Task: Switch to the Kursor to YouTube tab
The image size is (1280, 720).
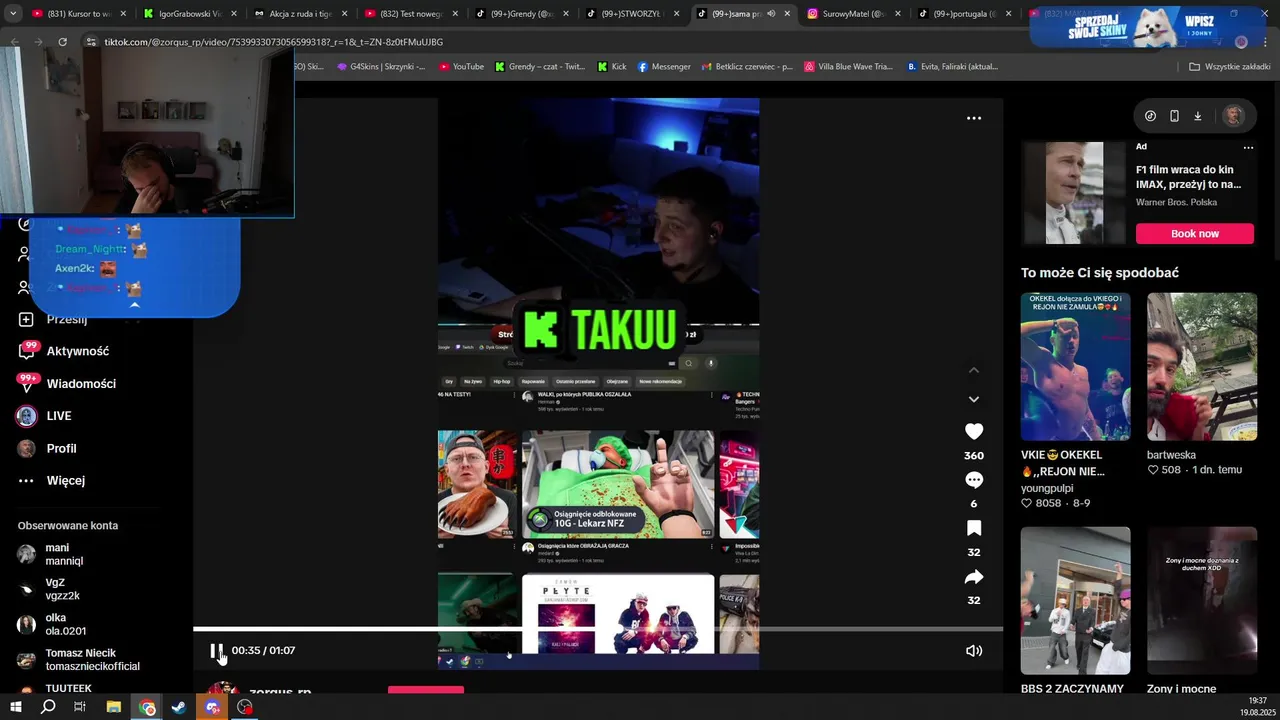Action: click(x=78, y=14)
